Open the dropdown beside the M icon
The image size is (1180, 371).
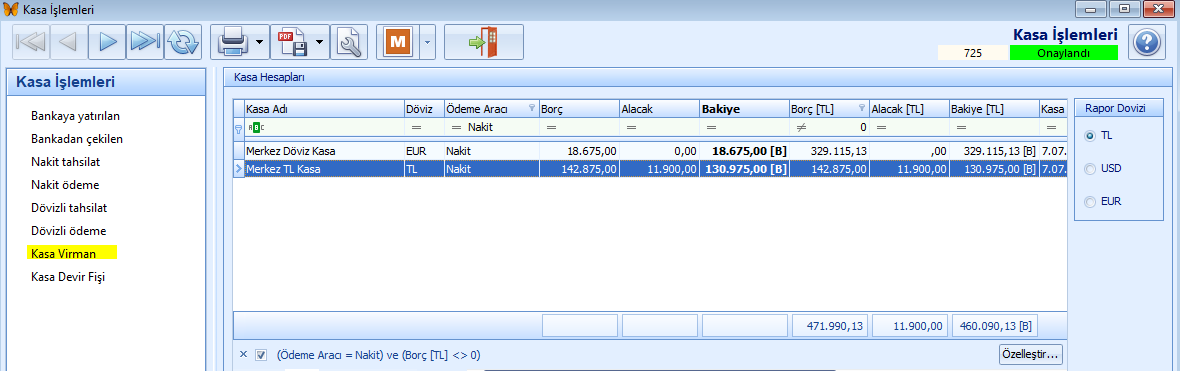pyautogui.click(x=426, y=42)
